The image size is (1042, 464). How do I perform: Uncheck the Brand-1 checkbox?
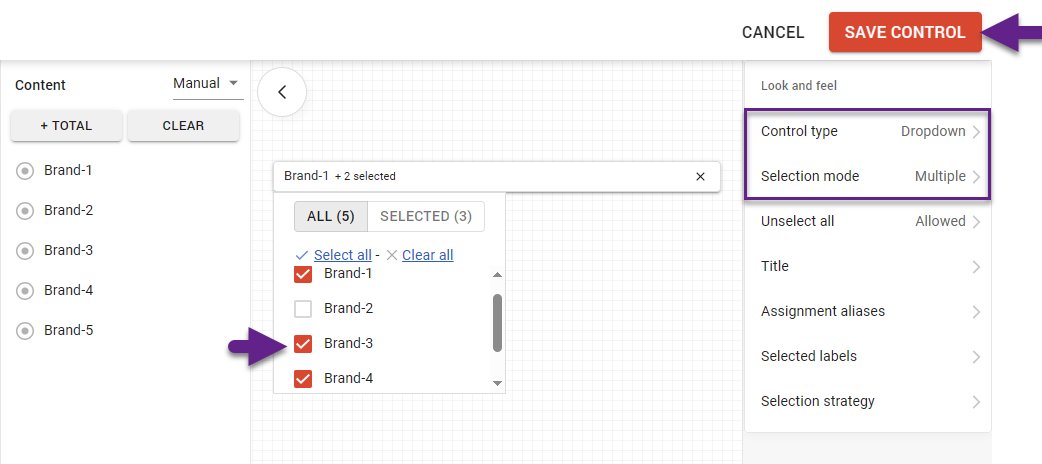304,274
